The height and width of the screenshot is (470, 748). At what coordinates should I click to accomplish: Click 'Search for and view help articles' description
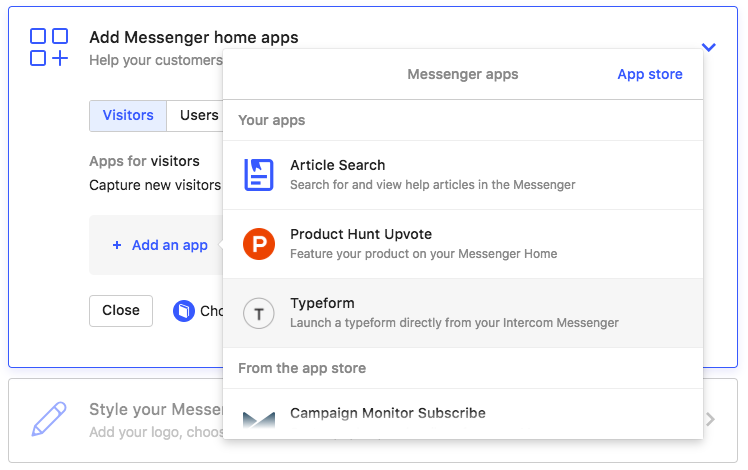pos(433,185)
